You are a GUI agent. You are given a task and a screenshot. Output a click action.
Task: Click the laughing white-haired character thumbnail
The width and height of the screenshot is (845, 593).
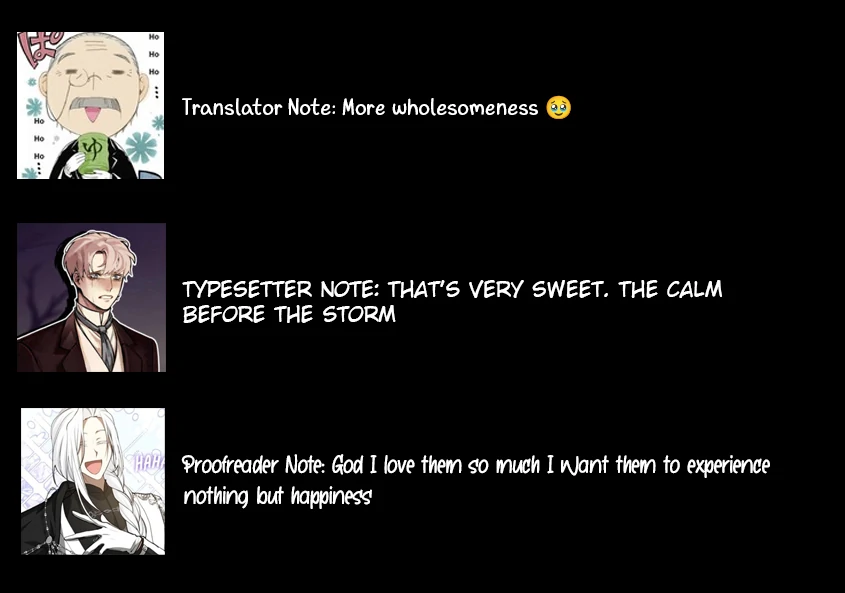coord(93,481)
